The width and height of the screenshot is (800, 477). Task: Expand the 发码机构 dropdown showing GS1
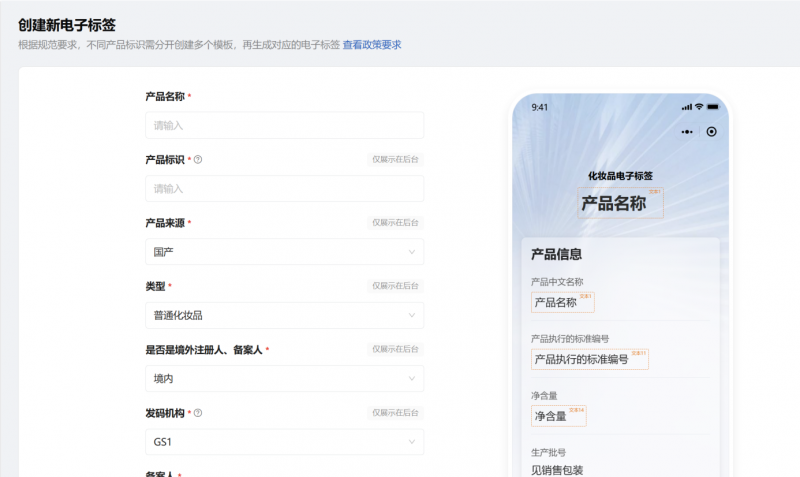(284, 442)
